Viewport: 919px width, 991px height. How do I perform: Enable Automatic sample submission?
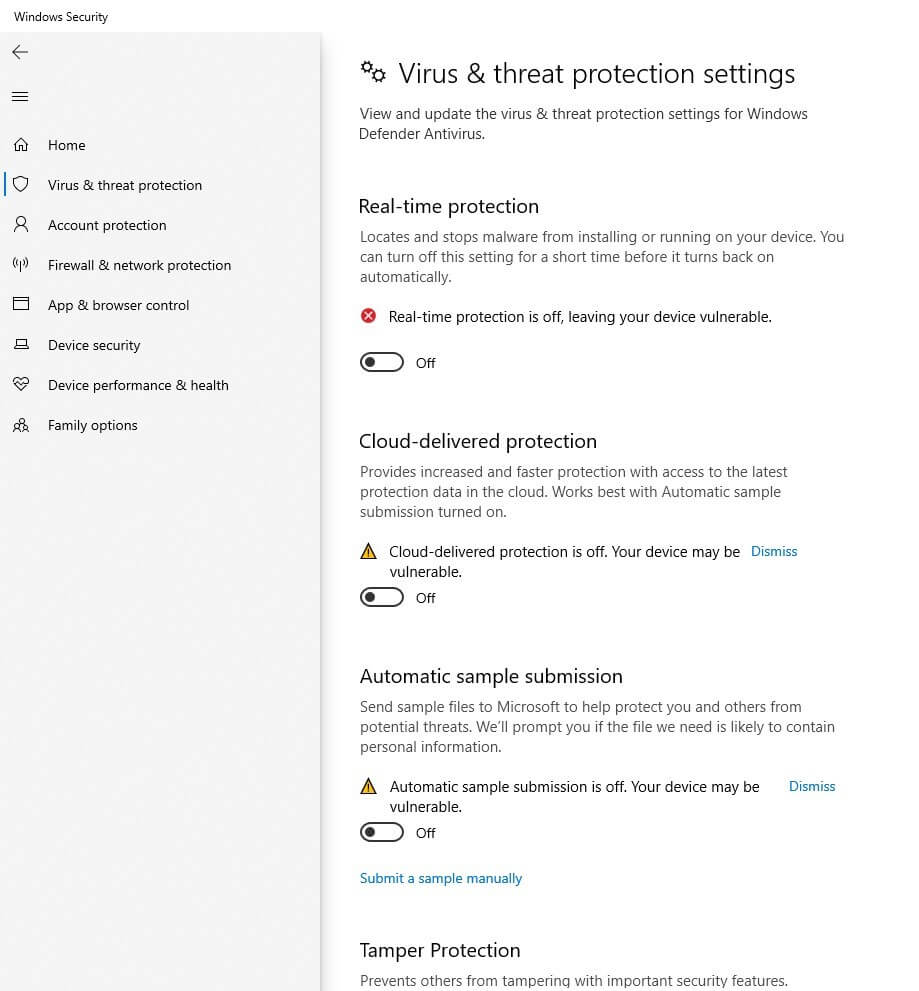(x=381, y=832)
